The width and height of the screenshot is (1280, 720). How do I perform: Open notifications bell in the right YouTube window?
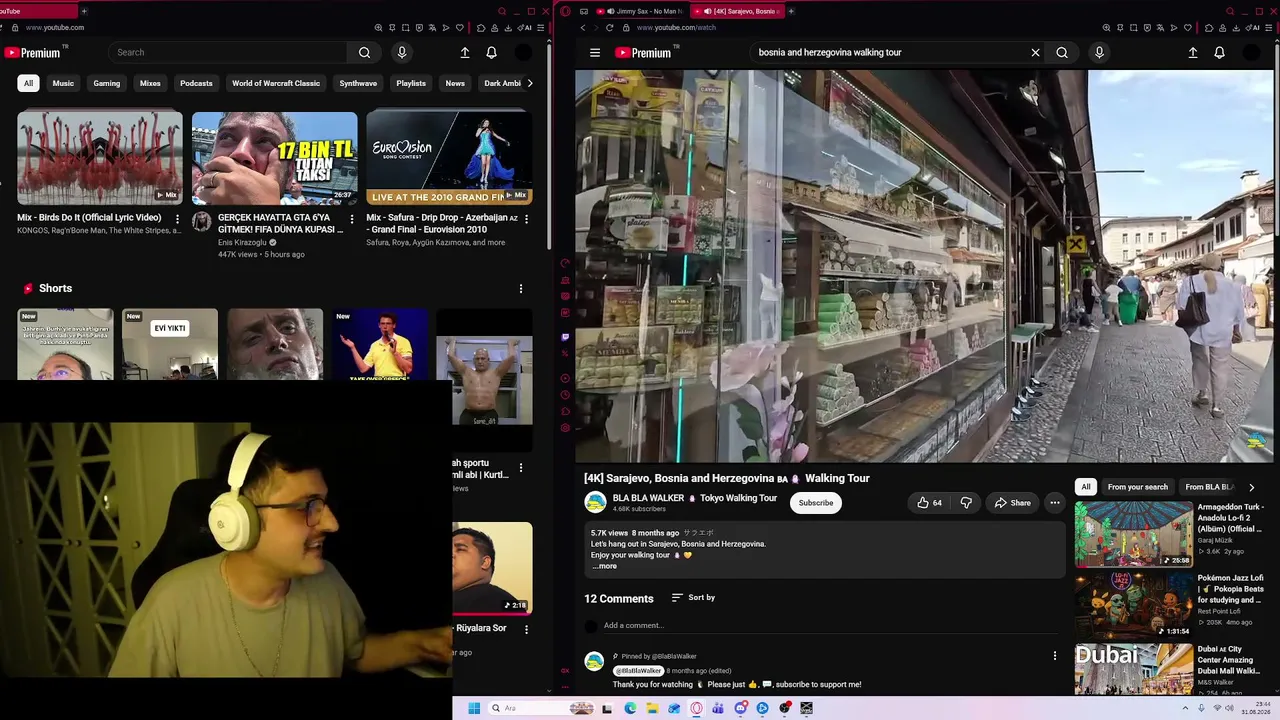click(1219, 53)
